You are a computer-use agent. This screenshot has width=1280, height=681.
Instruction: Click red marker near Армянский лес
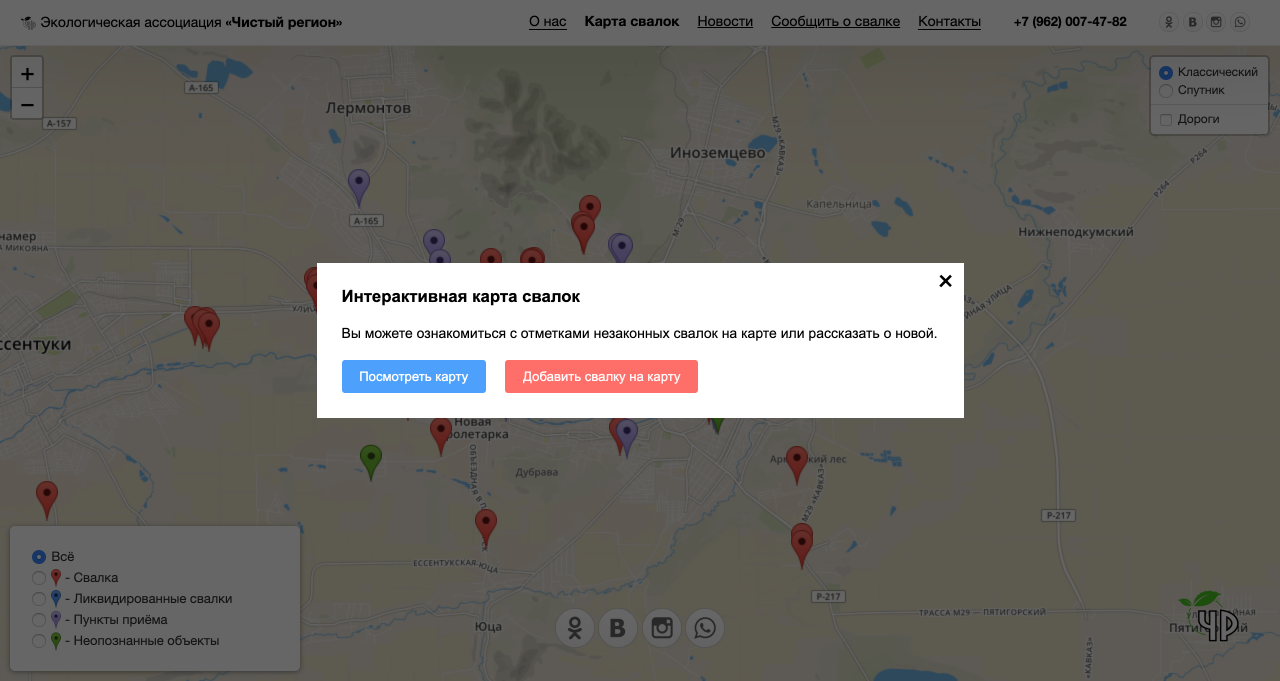click(797, 464)
